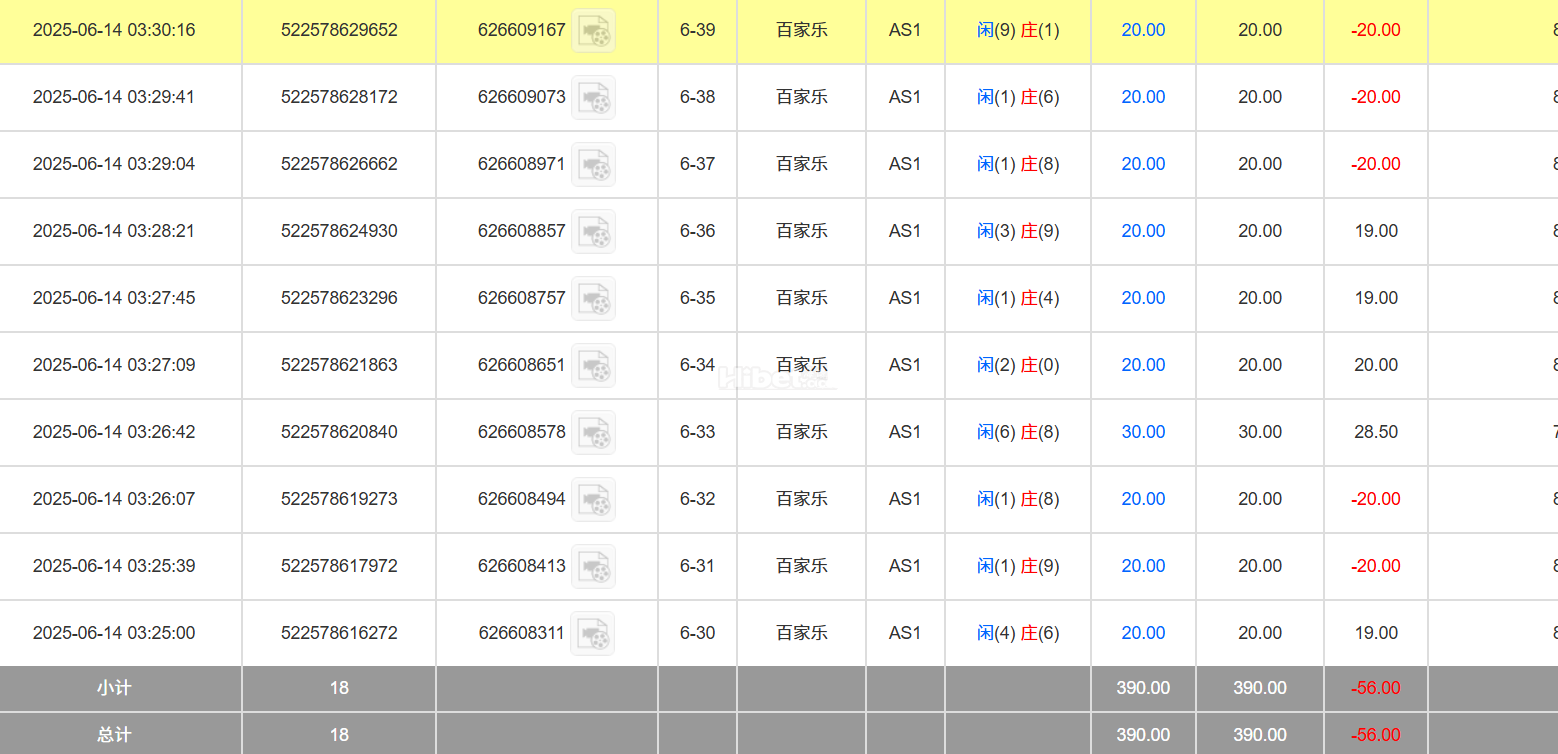
Task: Click the 总计 total row label
Action: [x=114, y=734]
